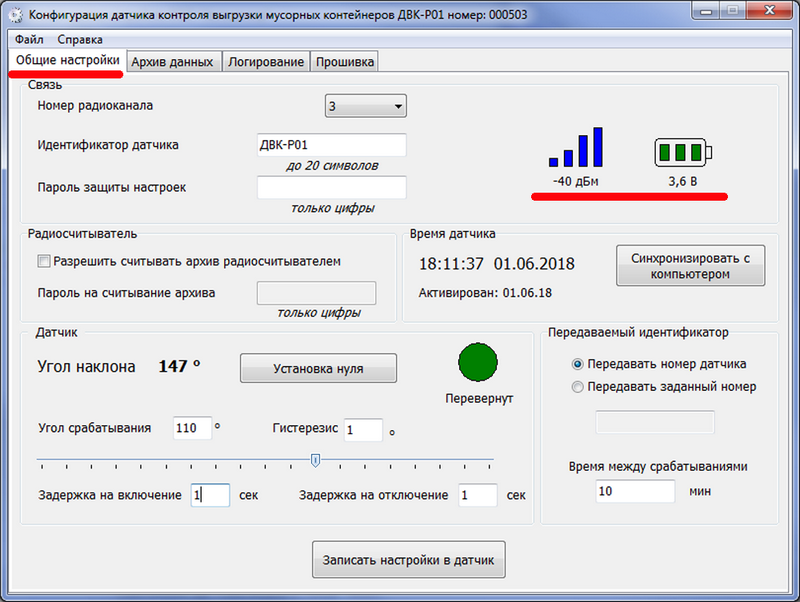Click the Задержка на отключение field
This screenshot has height=602, width=800.
(478, 495)
